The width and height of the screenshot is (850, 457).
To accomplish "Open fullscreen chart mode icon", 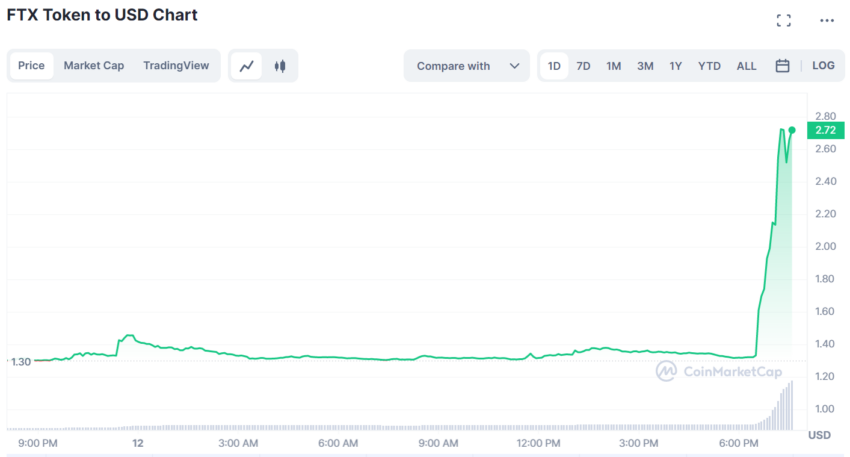I will (783, 21).
